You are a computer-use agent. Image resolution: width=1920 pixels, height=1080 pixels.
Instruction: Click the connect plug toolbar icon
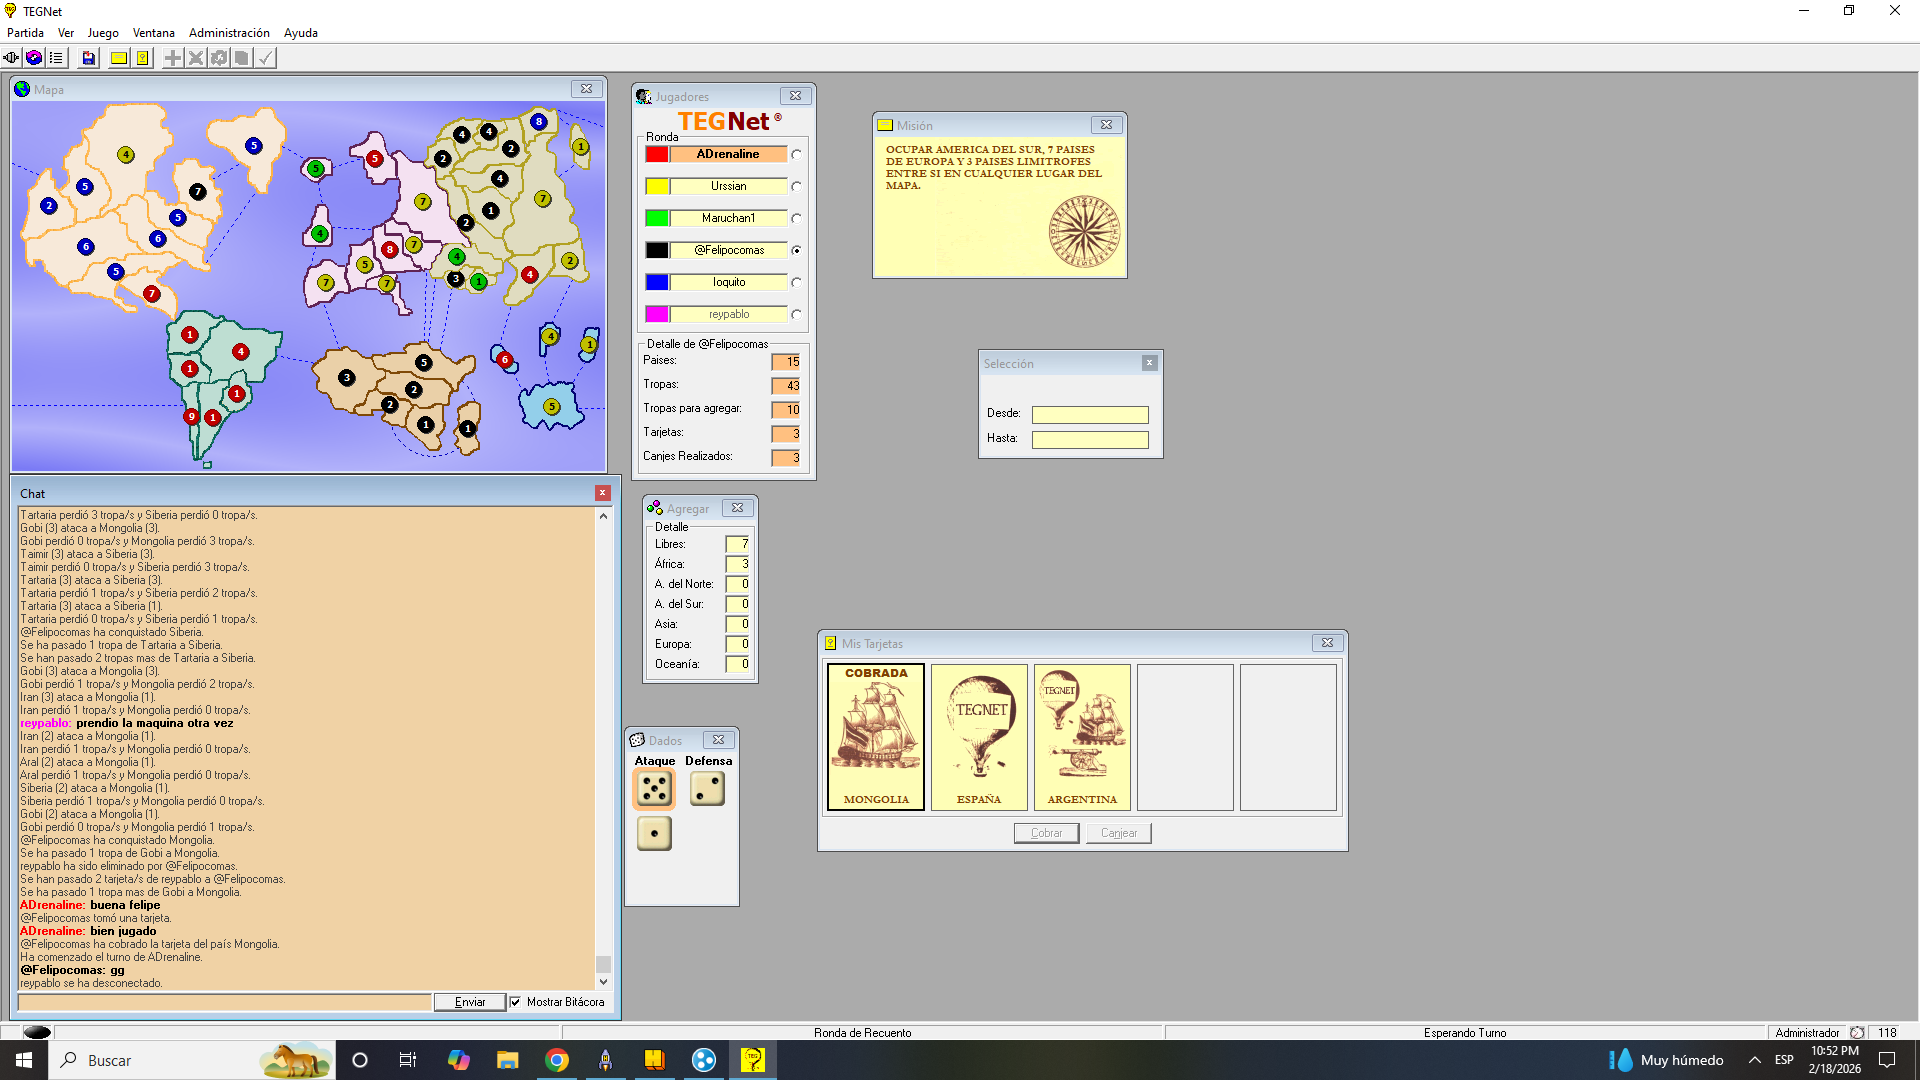[11, 58]
